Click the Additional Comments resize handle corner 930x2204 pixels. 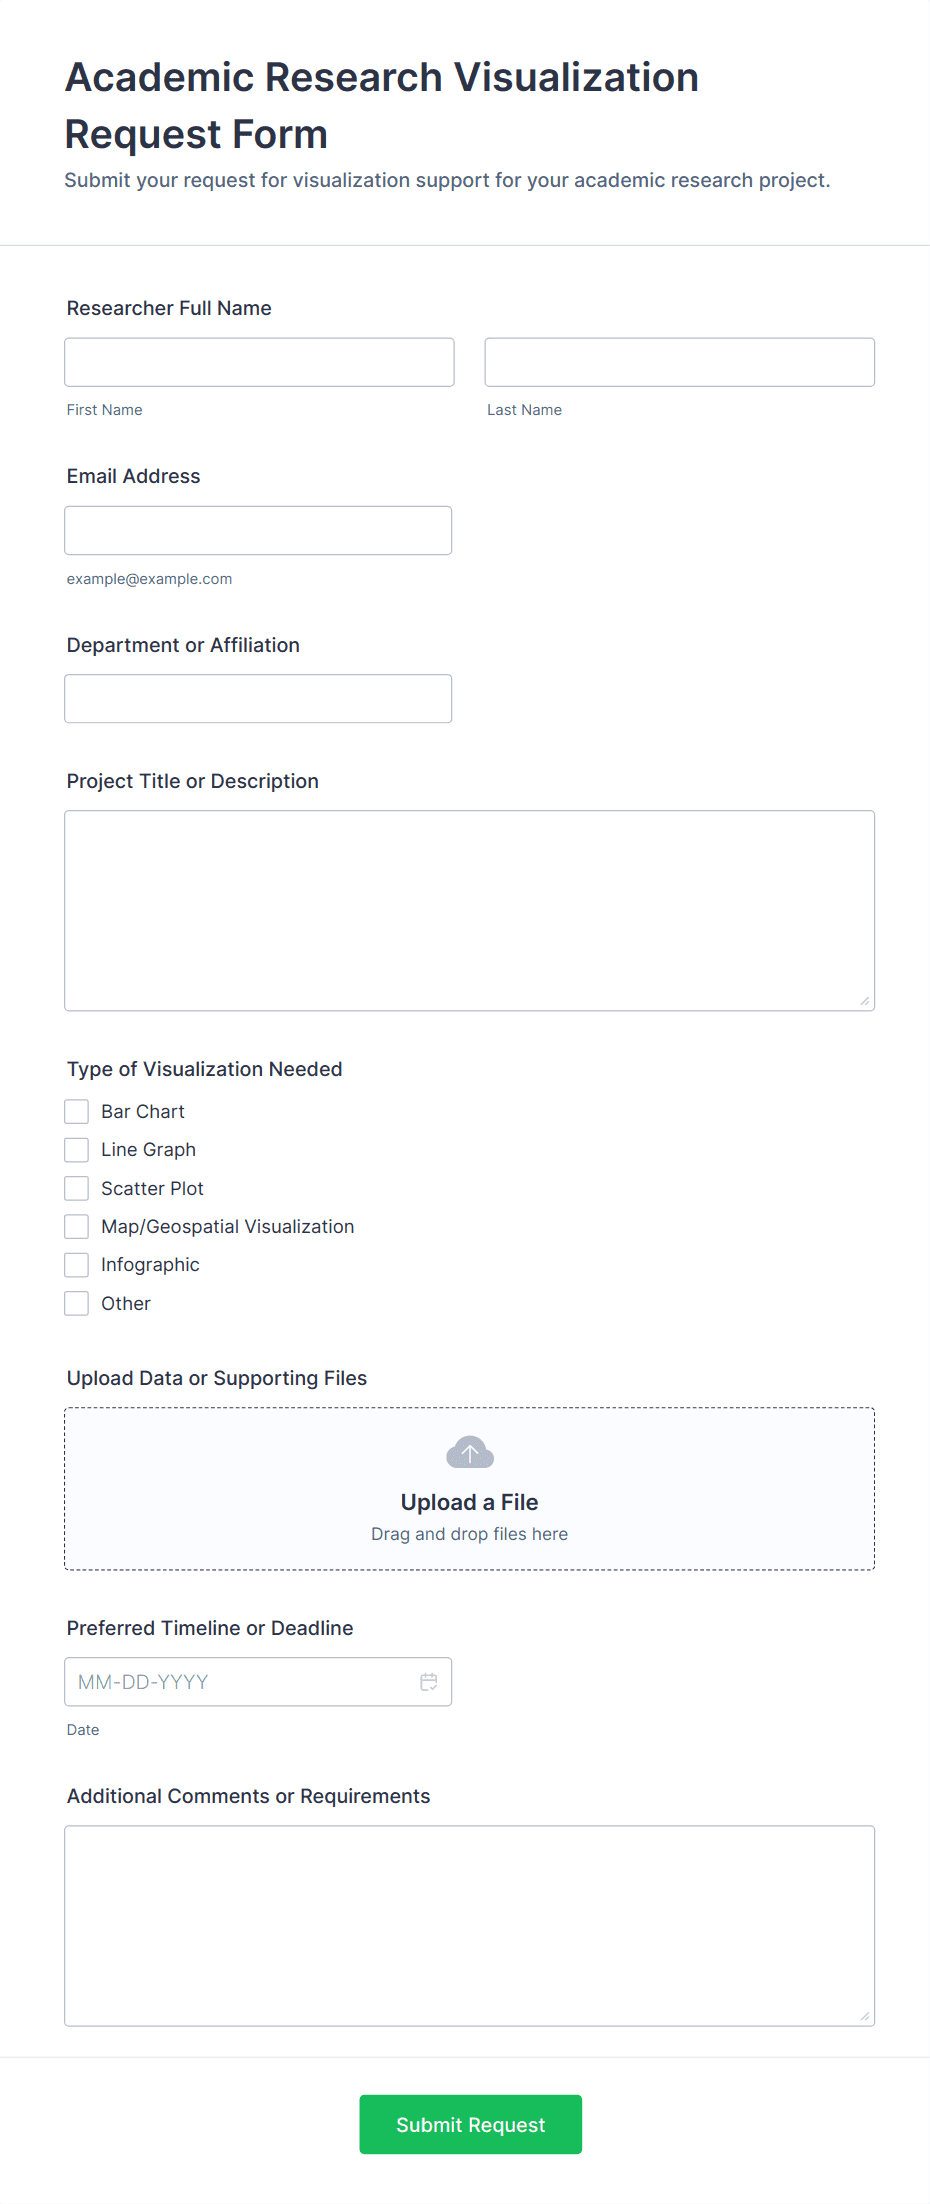[x=865, y=2016]
